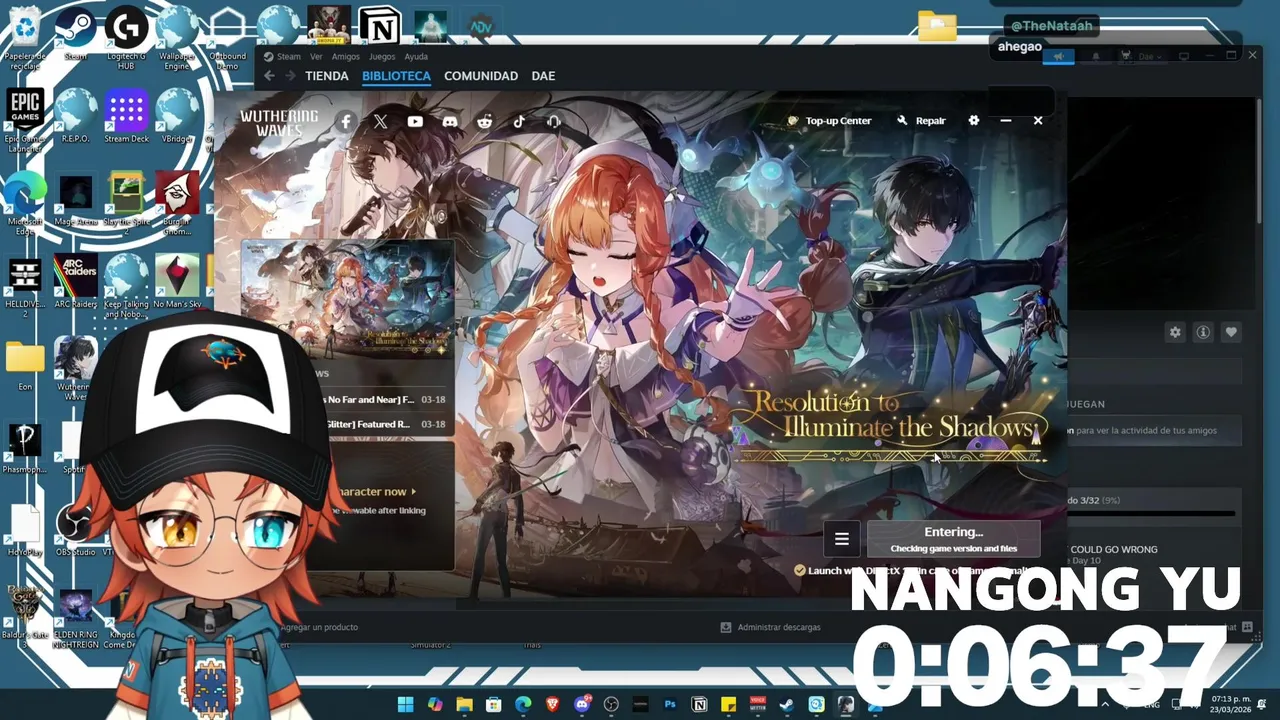Open the Amigos menu in Steam
This screenshot has width=1280, height=720.
[346, 57]
